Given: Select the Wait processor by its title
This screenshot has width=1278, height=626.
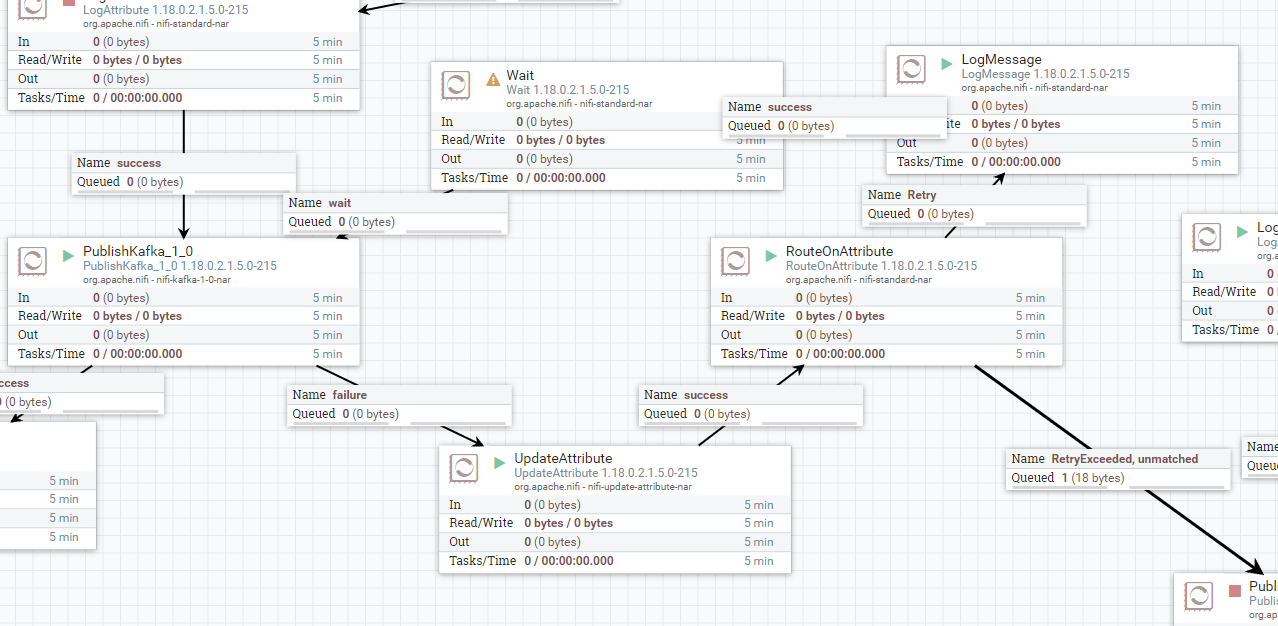Looking at the screenshot, I should pos(520,75).
